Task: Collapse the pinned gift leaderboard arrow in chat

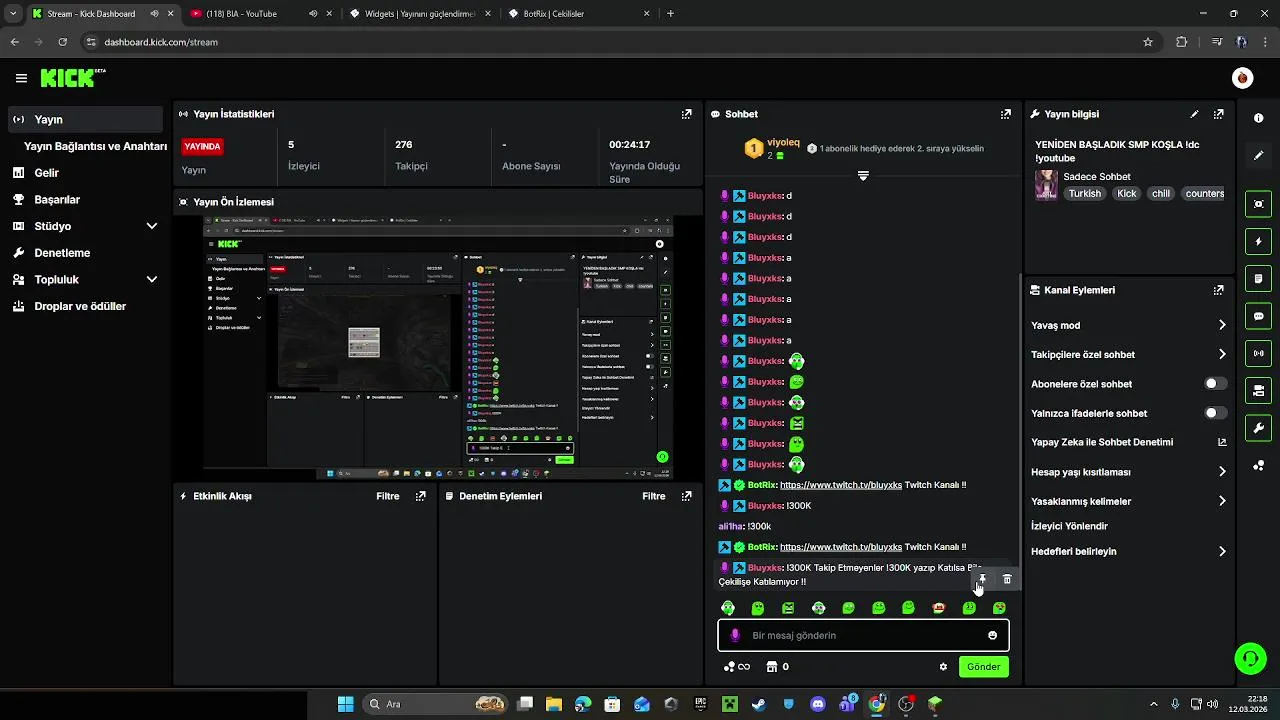Action: [863, 176]
